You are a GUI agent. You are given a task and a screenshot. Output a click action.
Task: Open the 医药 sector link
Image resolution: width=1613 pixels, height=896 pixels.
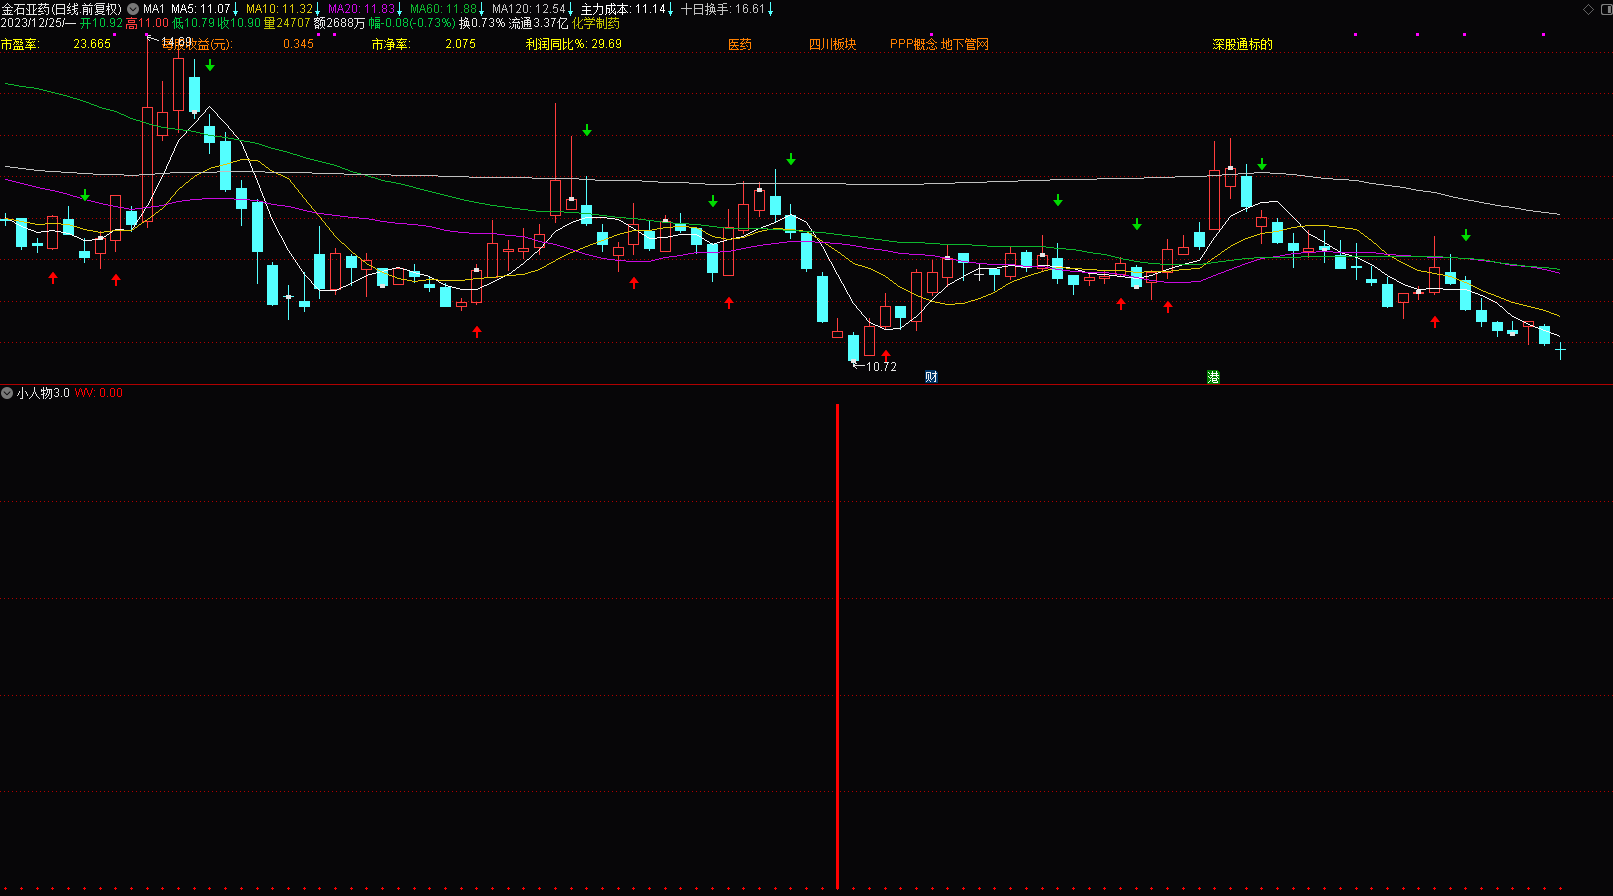point(740,44)
